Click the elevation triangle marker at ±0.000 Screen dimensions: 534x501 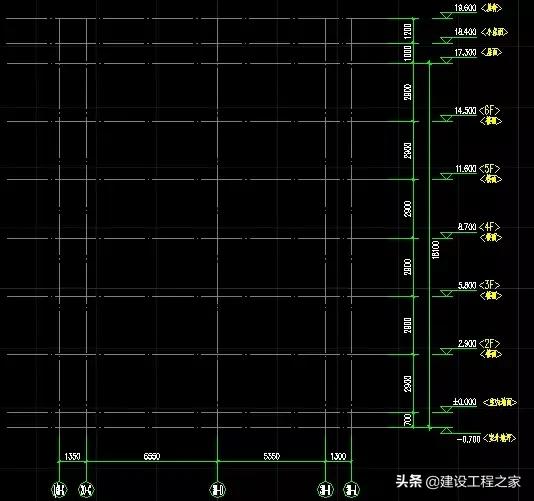pyautogui.click(x=446, y=409)
